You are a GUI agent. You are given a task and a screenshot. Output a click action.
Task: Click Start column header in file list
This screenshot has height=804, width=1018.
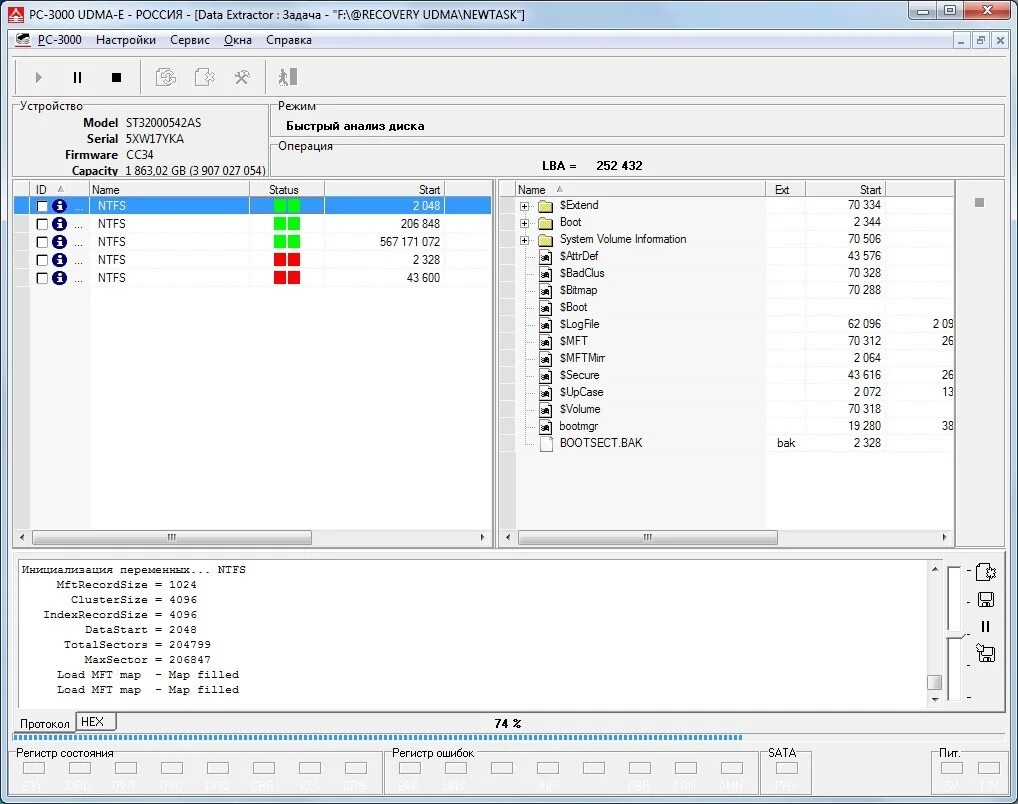click(x=845, y=190)
